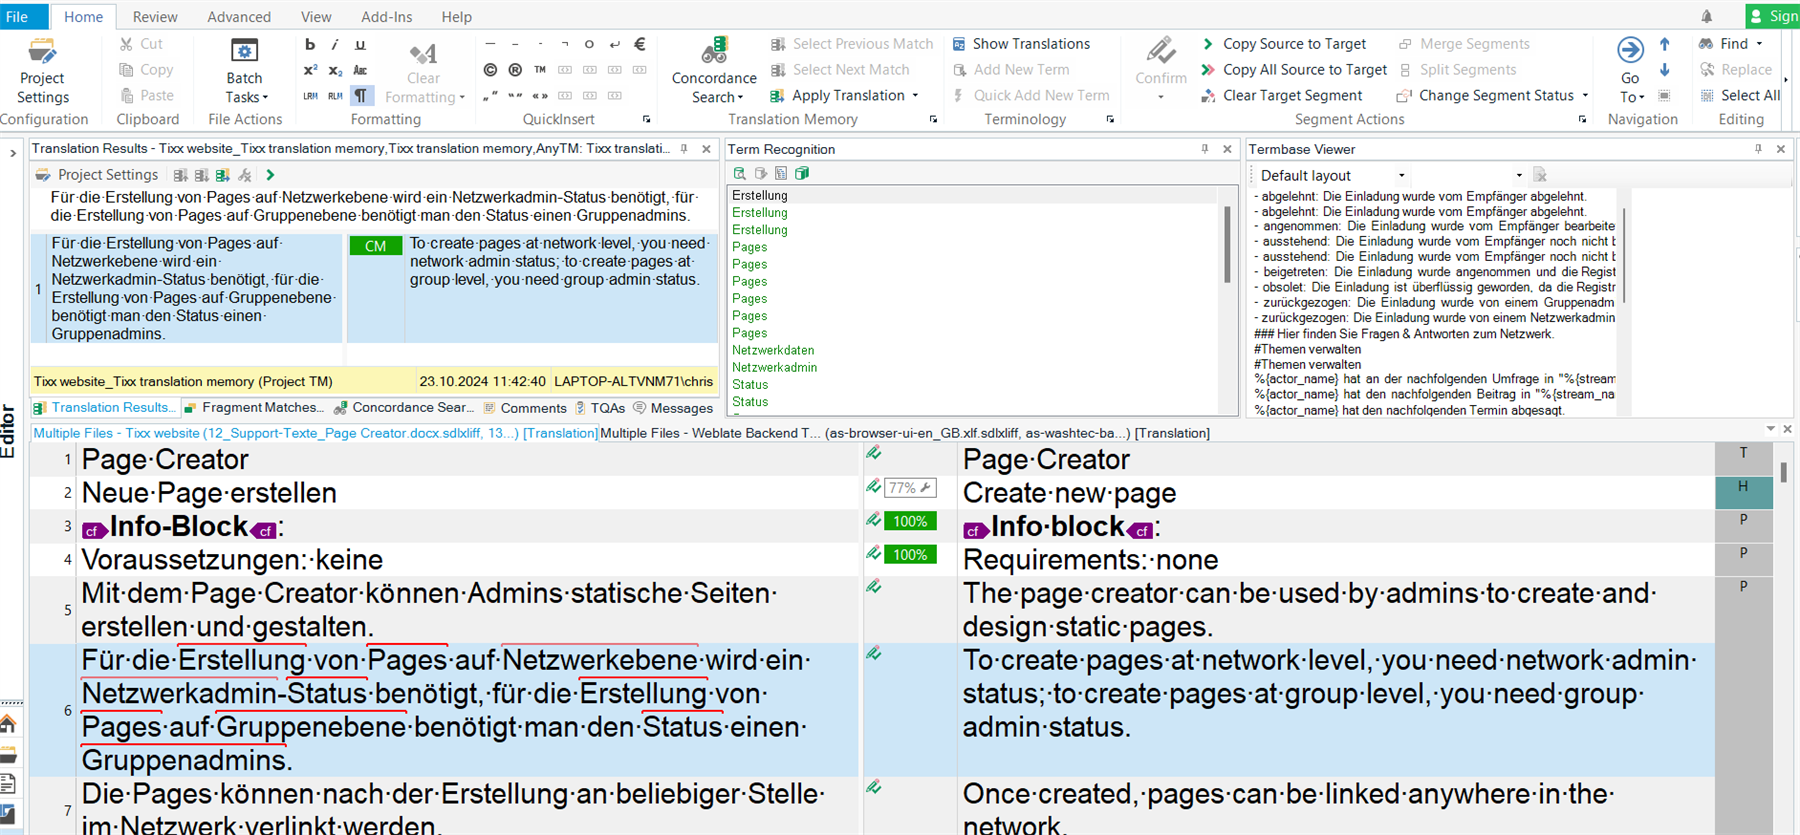
Task: Click Select All in Editing group
Action: [1739, 96]
